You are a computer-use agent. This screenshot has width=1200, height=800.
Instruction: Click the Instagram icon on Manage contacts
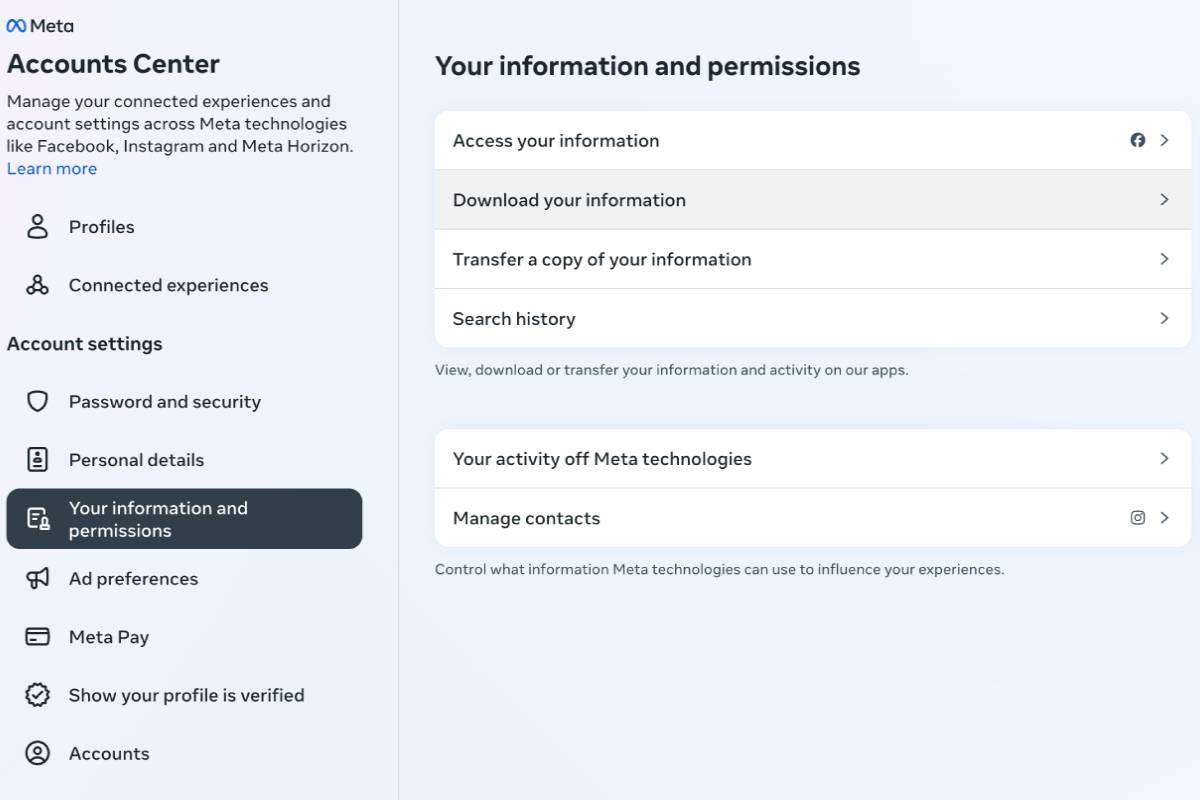pyautogui.click(x=1138, y=518)
